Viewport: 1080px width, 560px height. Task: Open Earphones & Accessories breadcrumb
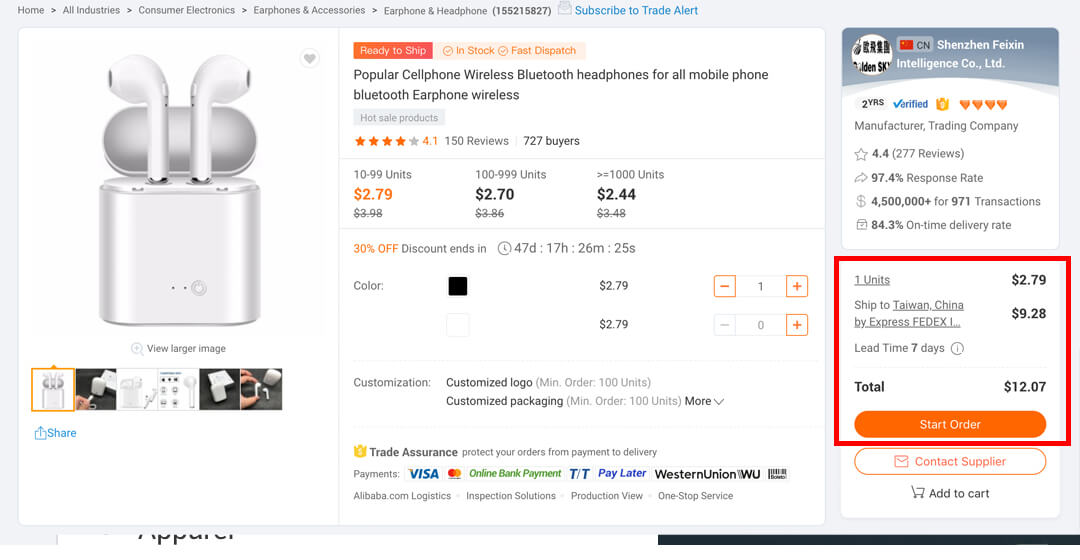309,10
